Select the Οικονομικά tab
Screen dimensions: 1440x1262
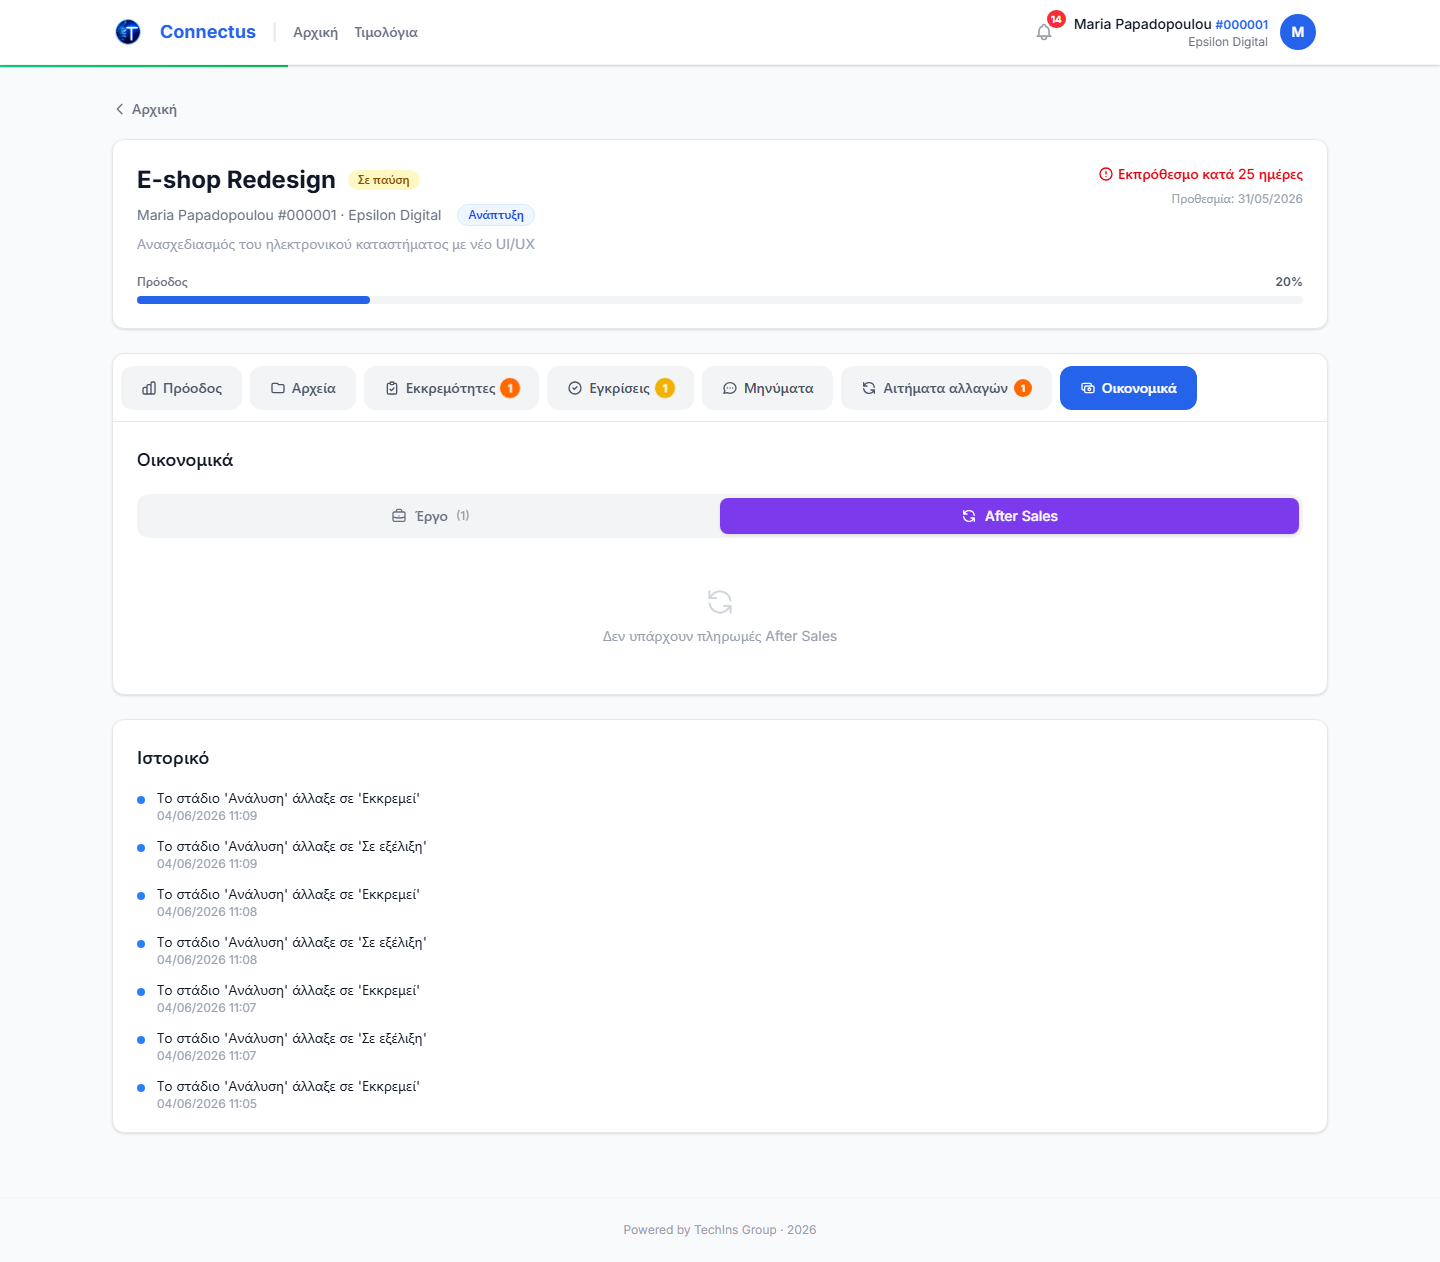1128,388
